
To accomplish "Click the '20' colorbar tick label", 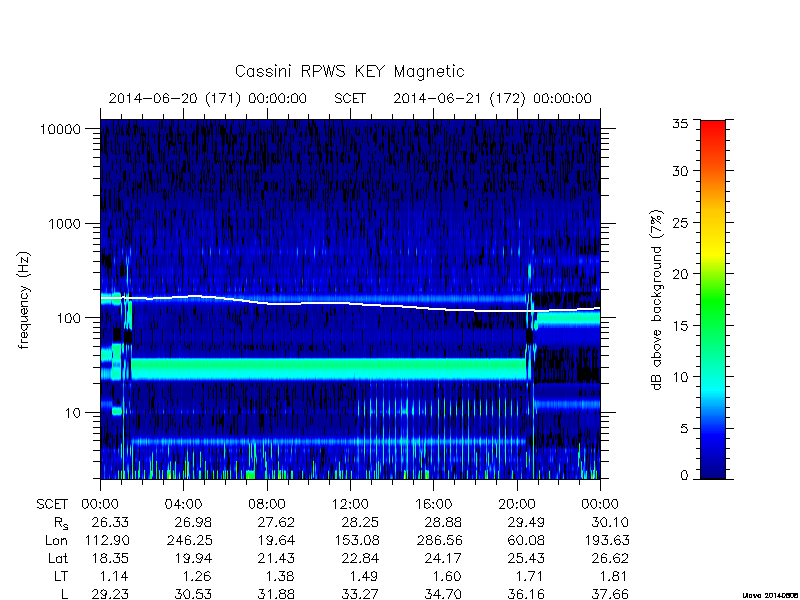I will tap(680, 274).
